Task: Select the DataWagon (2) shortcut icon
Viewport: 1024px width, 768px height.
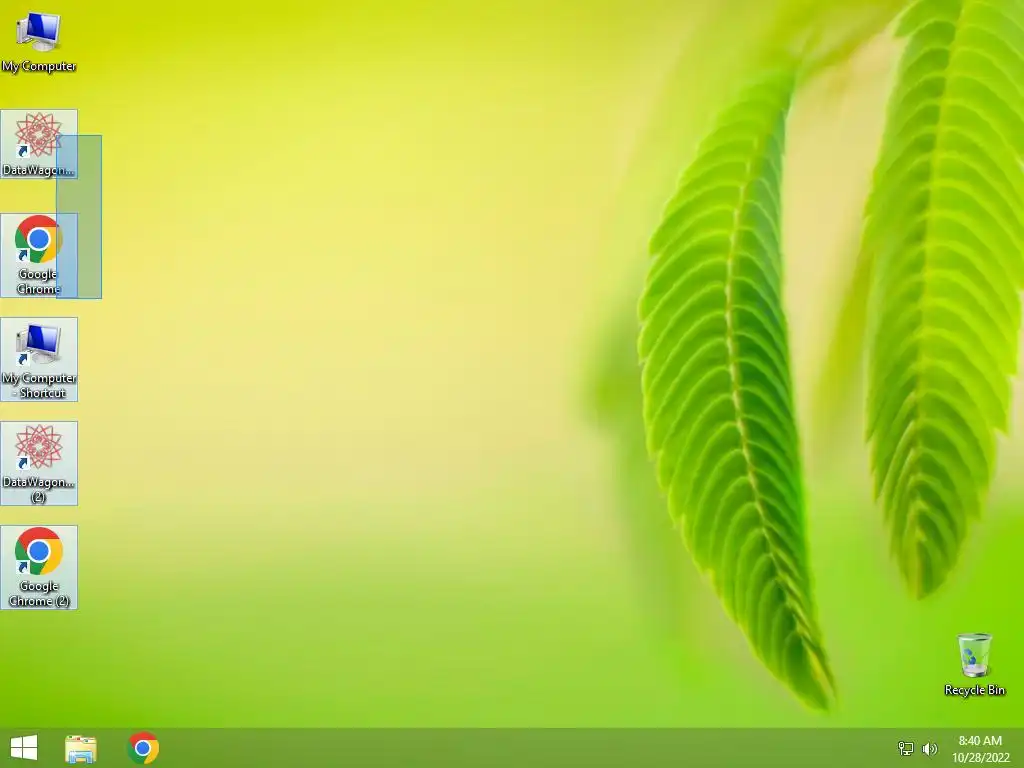Action: (x=39, y=463)
